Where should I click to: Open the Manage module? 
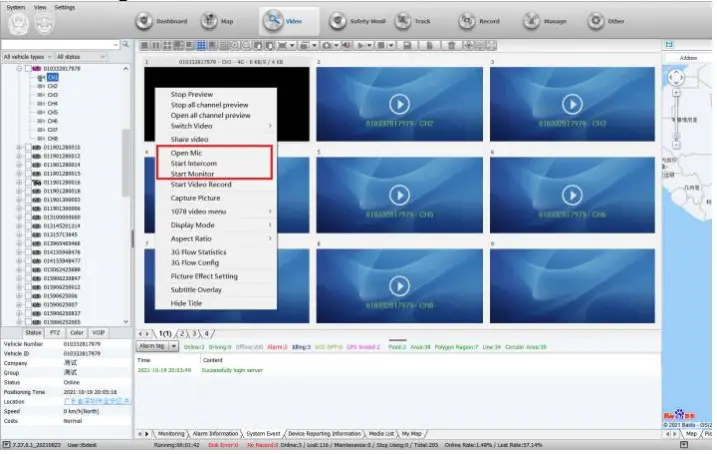point(545,21)
